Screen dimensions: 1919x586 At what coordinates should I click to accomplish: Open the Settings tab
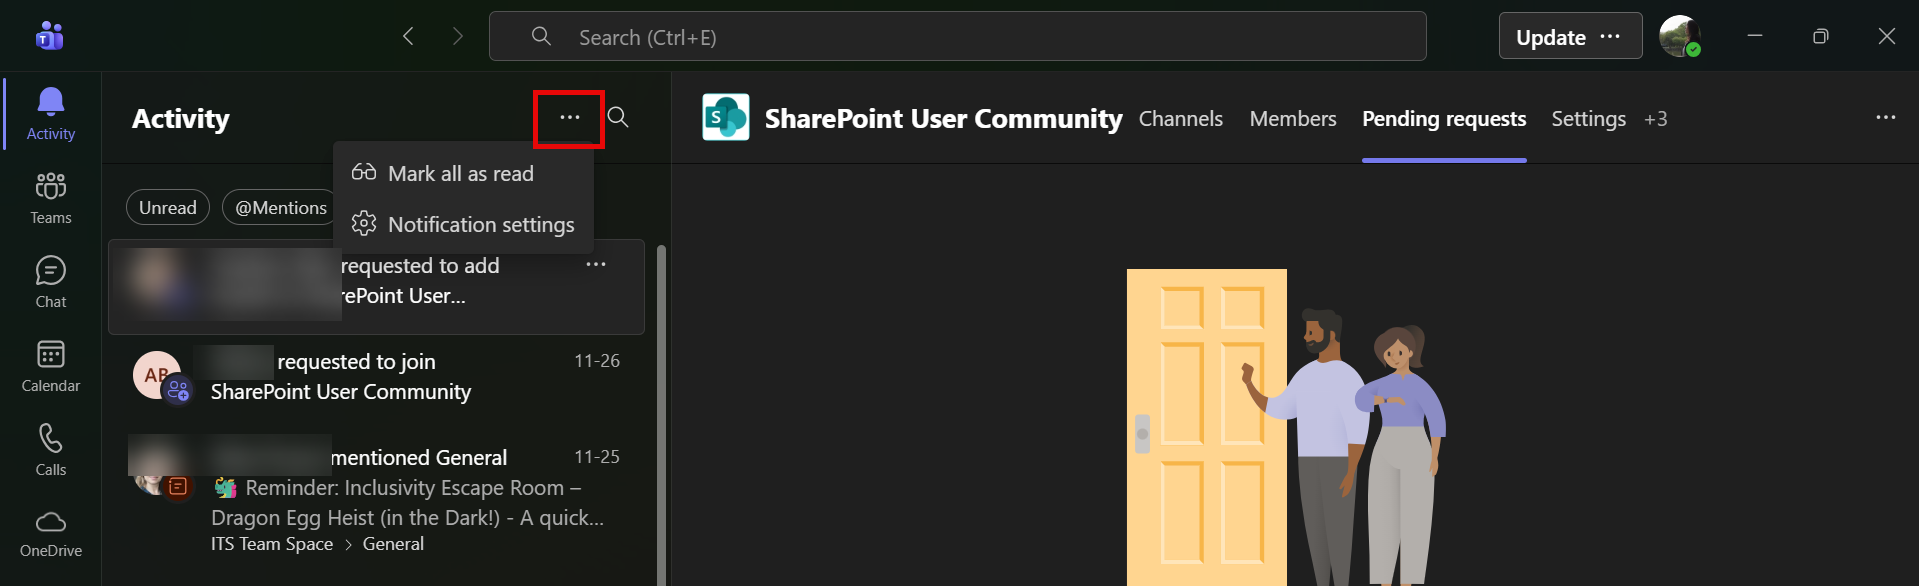pos(1588,118)
